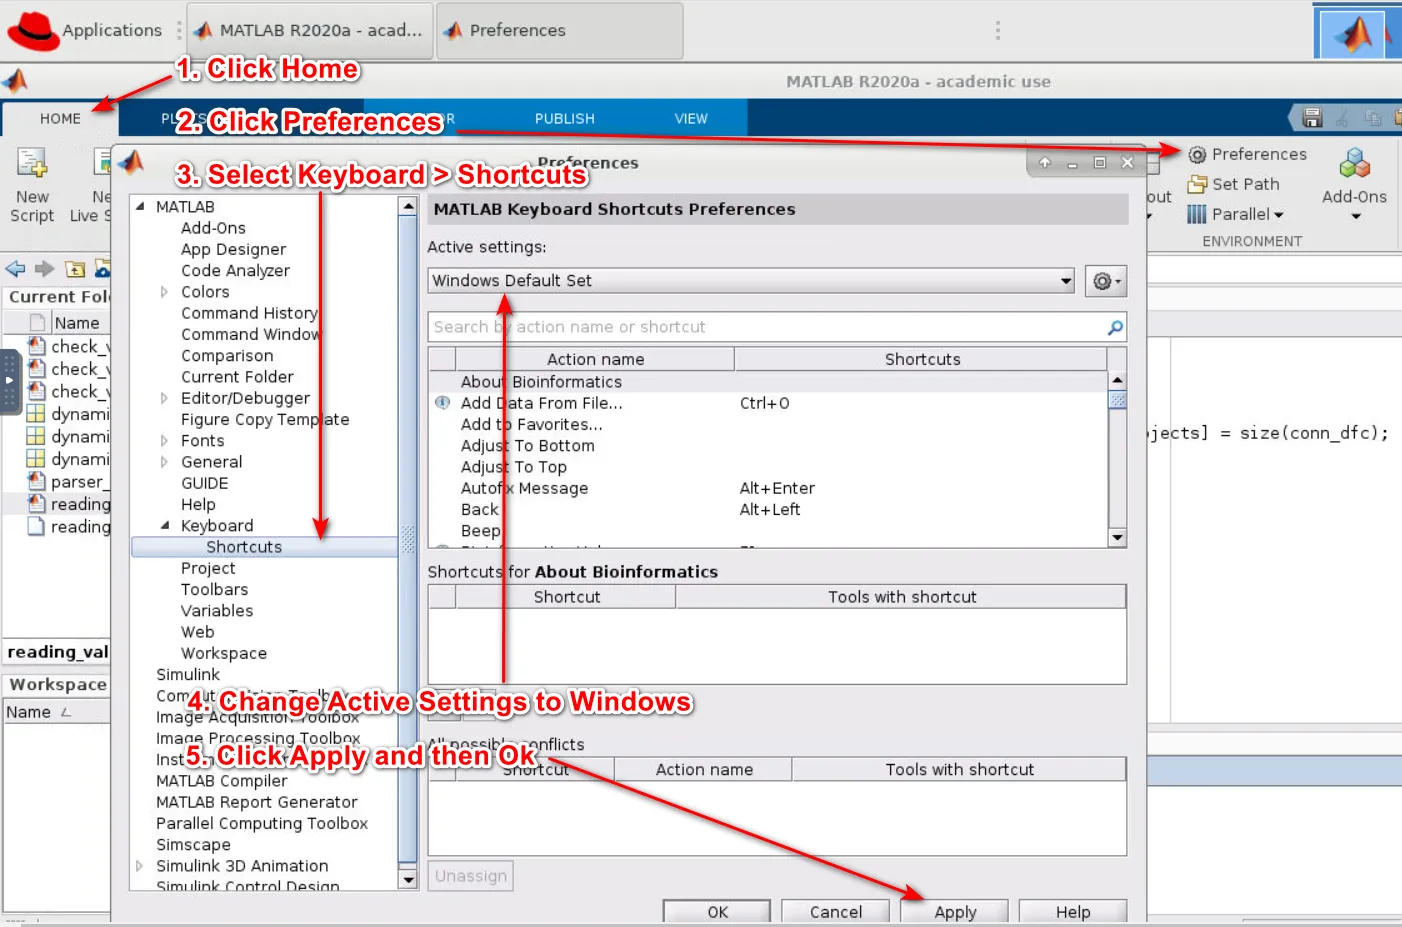Click the MATLAB logo in the Preferences dialog title
1402x927 pixels.
click(132, 162)
